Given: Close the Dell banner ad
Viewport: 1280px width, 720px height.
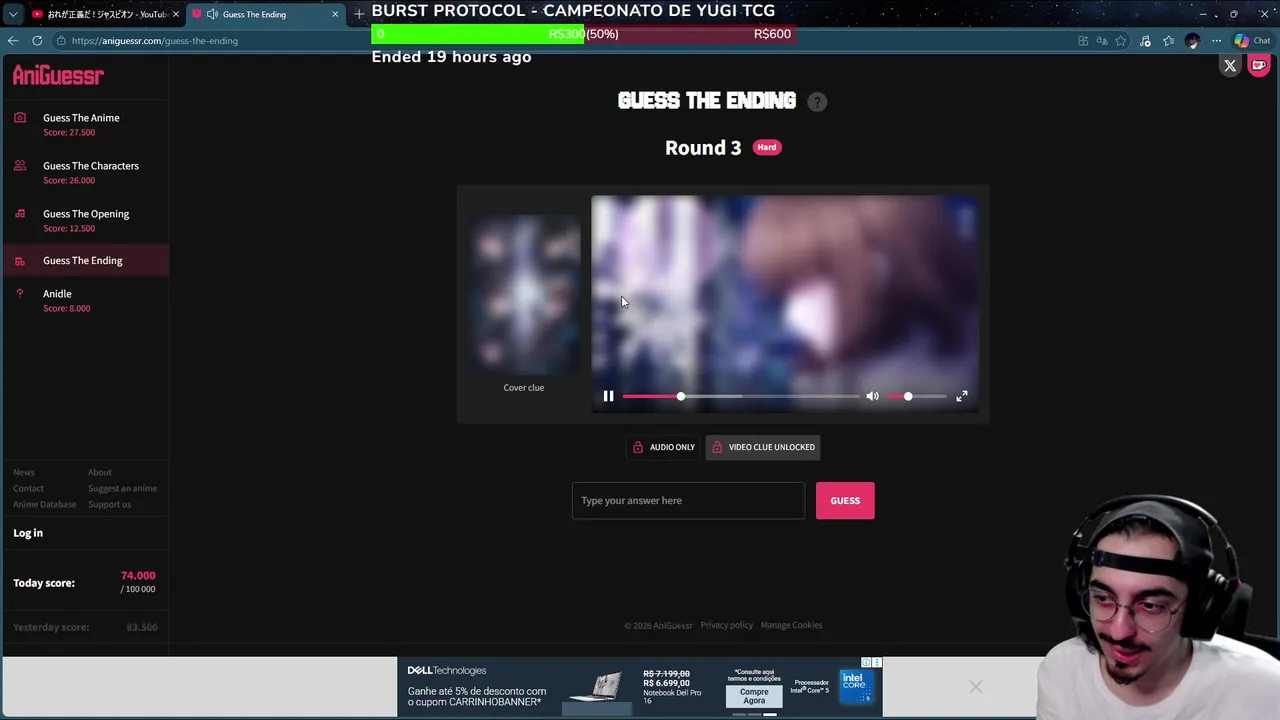Looking at the screenshot, I should (x=976, y=687).
